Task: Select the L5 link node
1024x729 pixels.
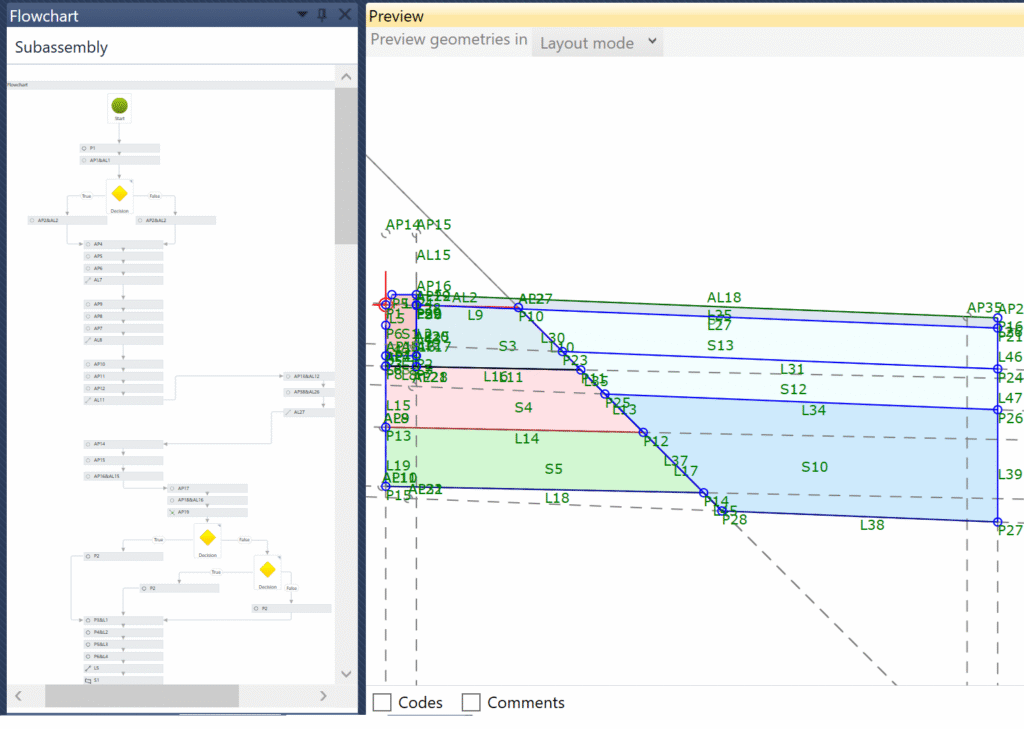Action: (122, 668)
